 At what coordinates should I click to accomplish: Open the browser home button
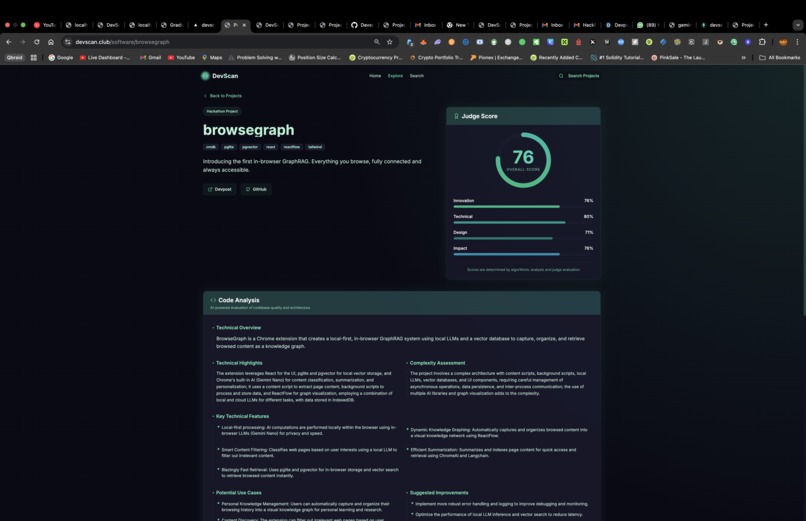point(51,42)
